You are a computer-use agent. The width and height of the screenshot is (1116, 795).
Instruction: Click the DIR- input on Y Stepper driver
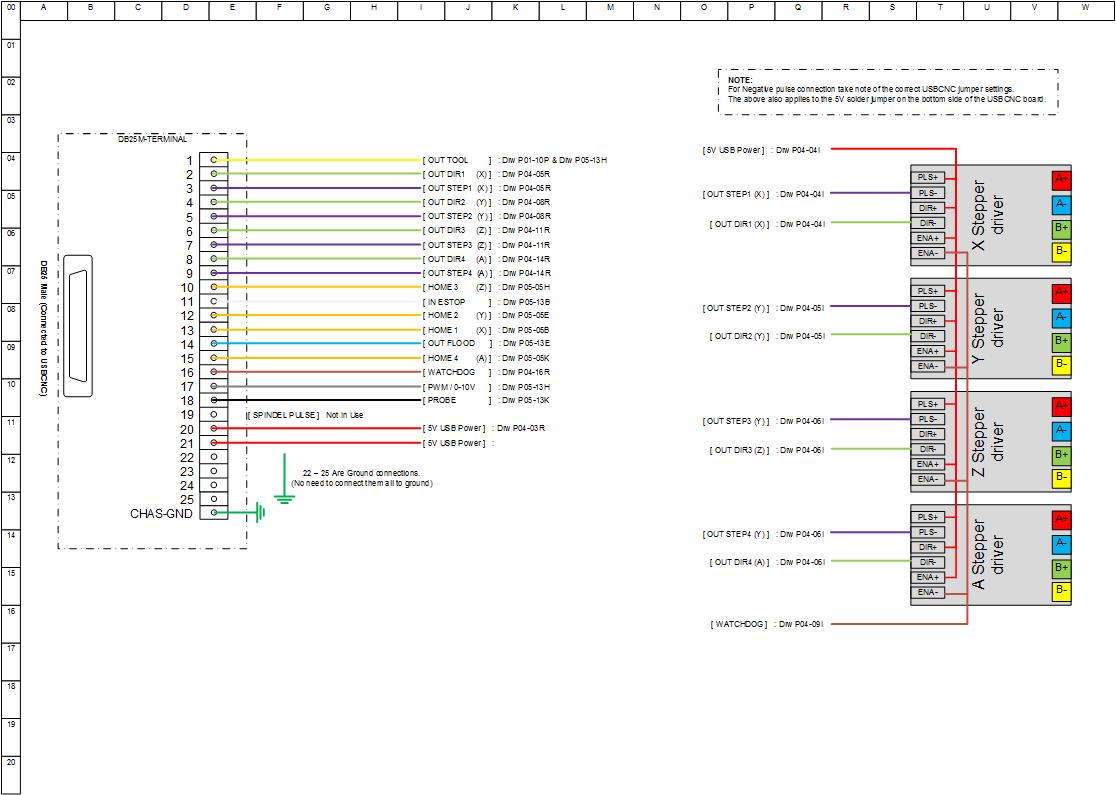[x=927, y=336]
